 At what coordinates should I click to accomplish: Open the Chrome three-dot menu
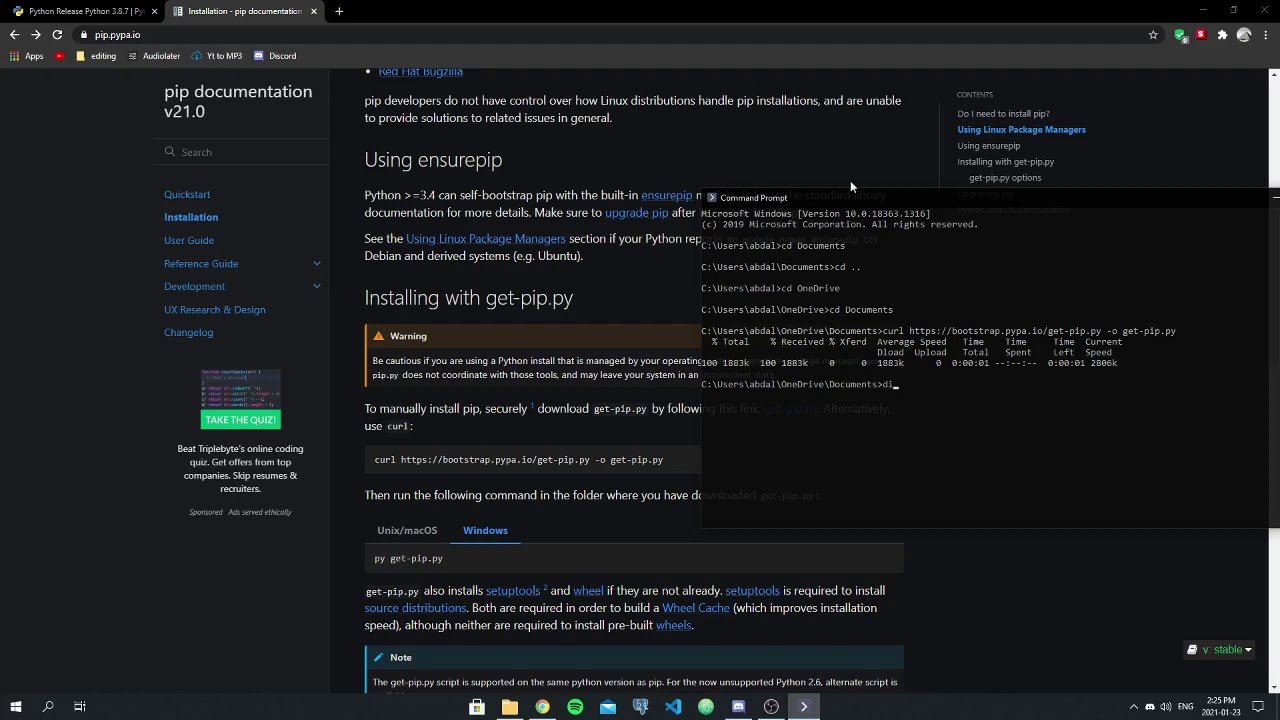[x=1266, y=35]
